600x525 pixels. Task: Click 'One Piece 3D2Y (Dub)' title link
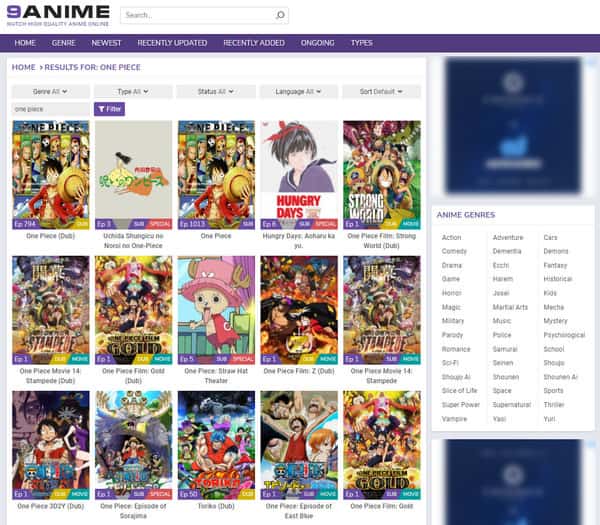(x=51, y=506)
